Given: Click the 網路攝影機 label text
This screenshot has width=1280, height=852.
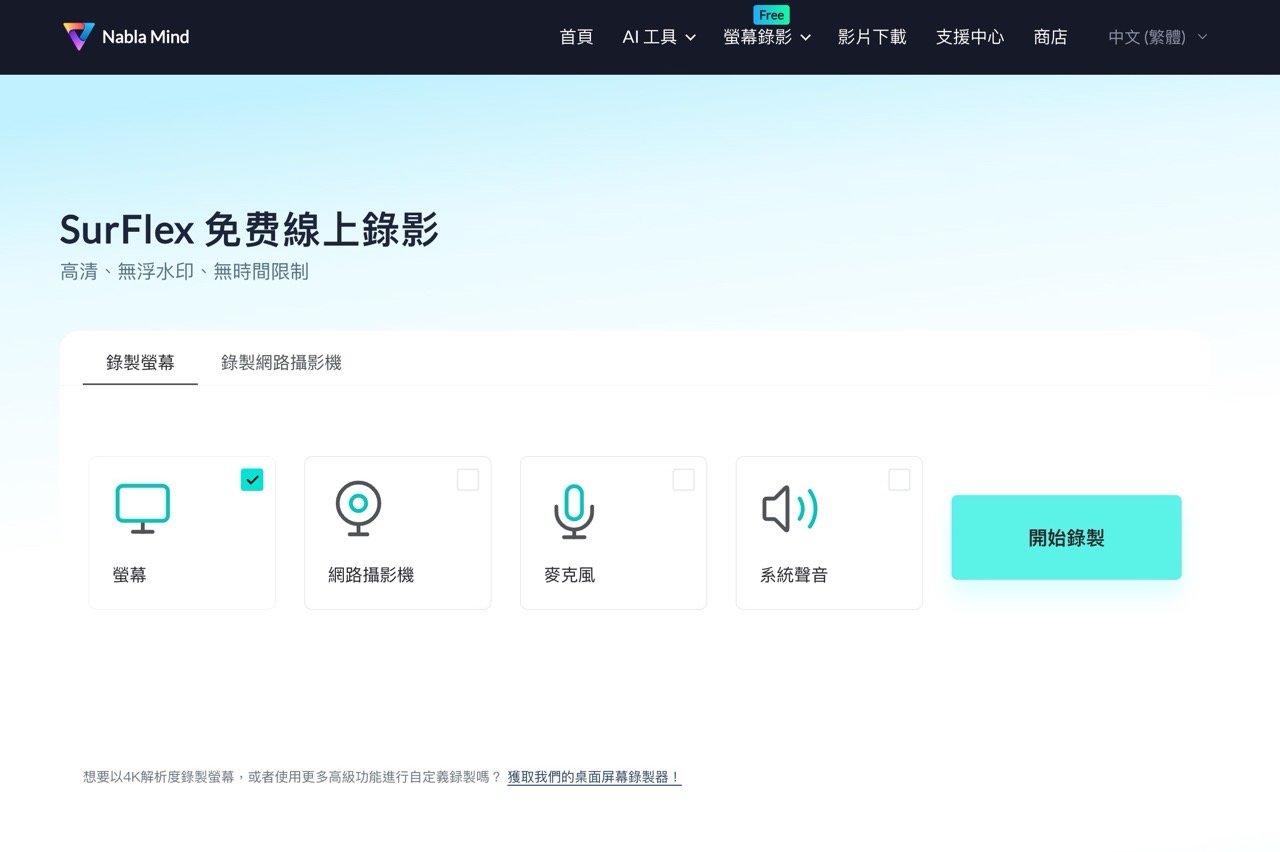Looking at the screenshot, I should click(x=371, y=575).
